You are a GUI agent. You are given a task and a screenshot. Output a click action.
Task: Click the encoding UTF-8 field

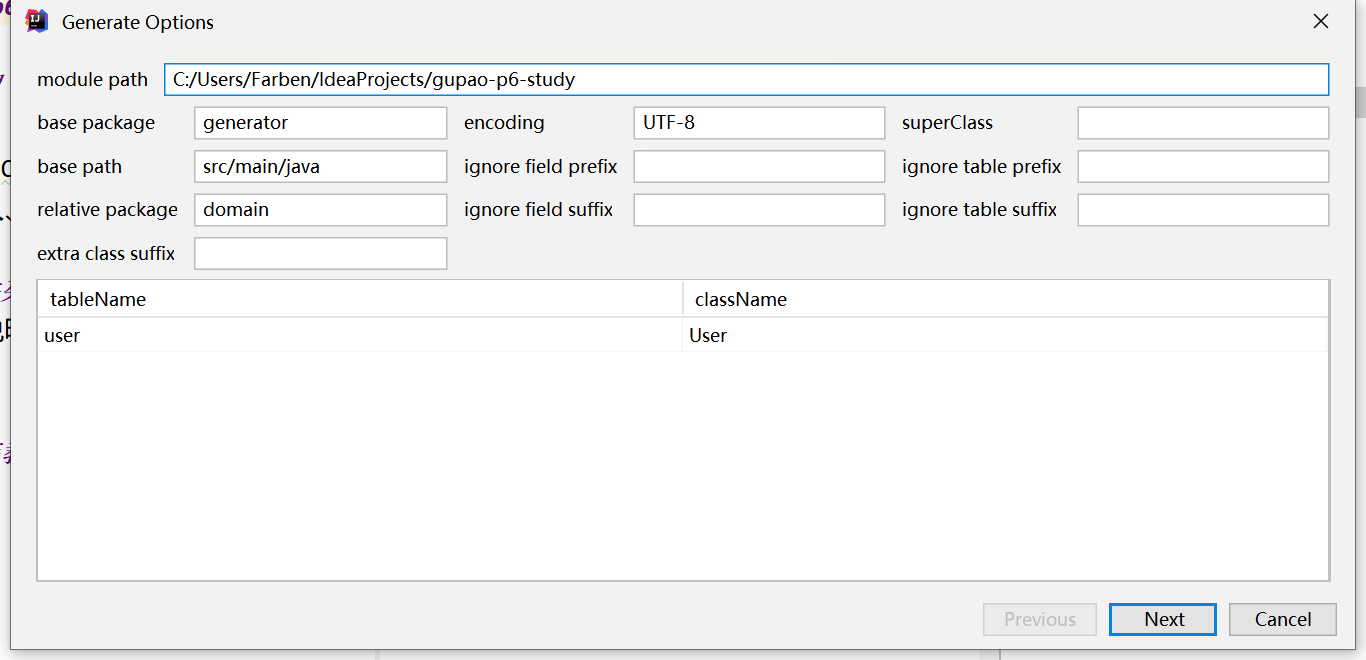tap(759, 123)
